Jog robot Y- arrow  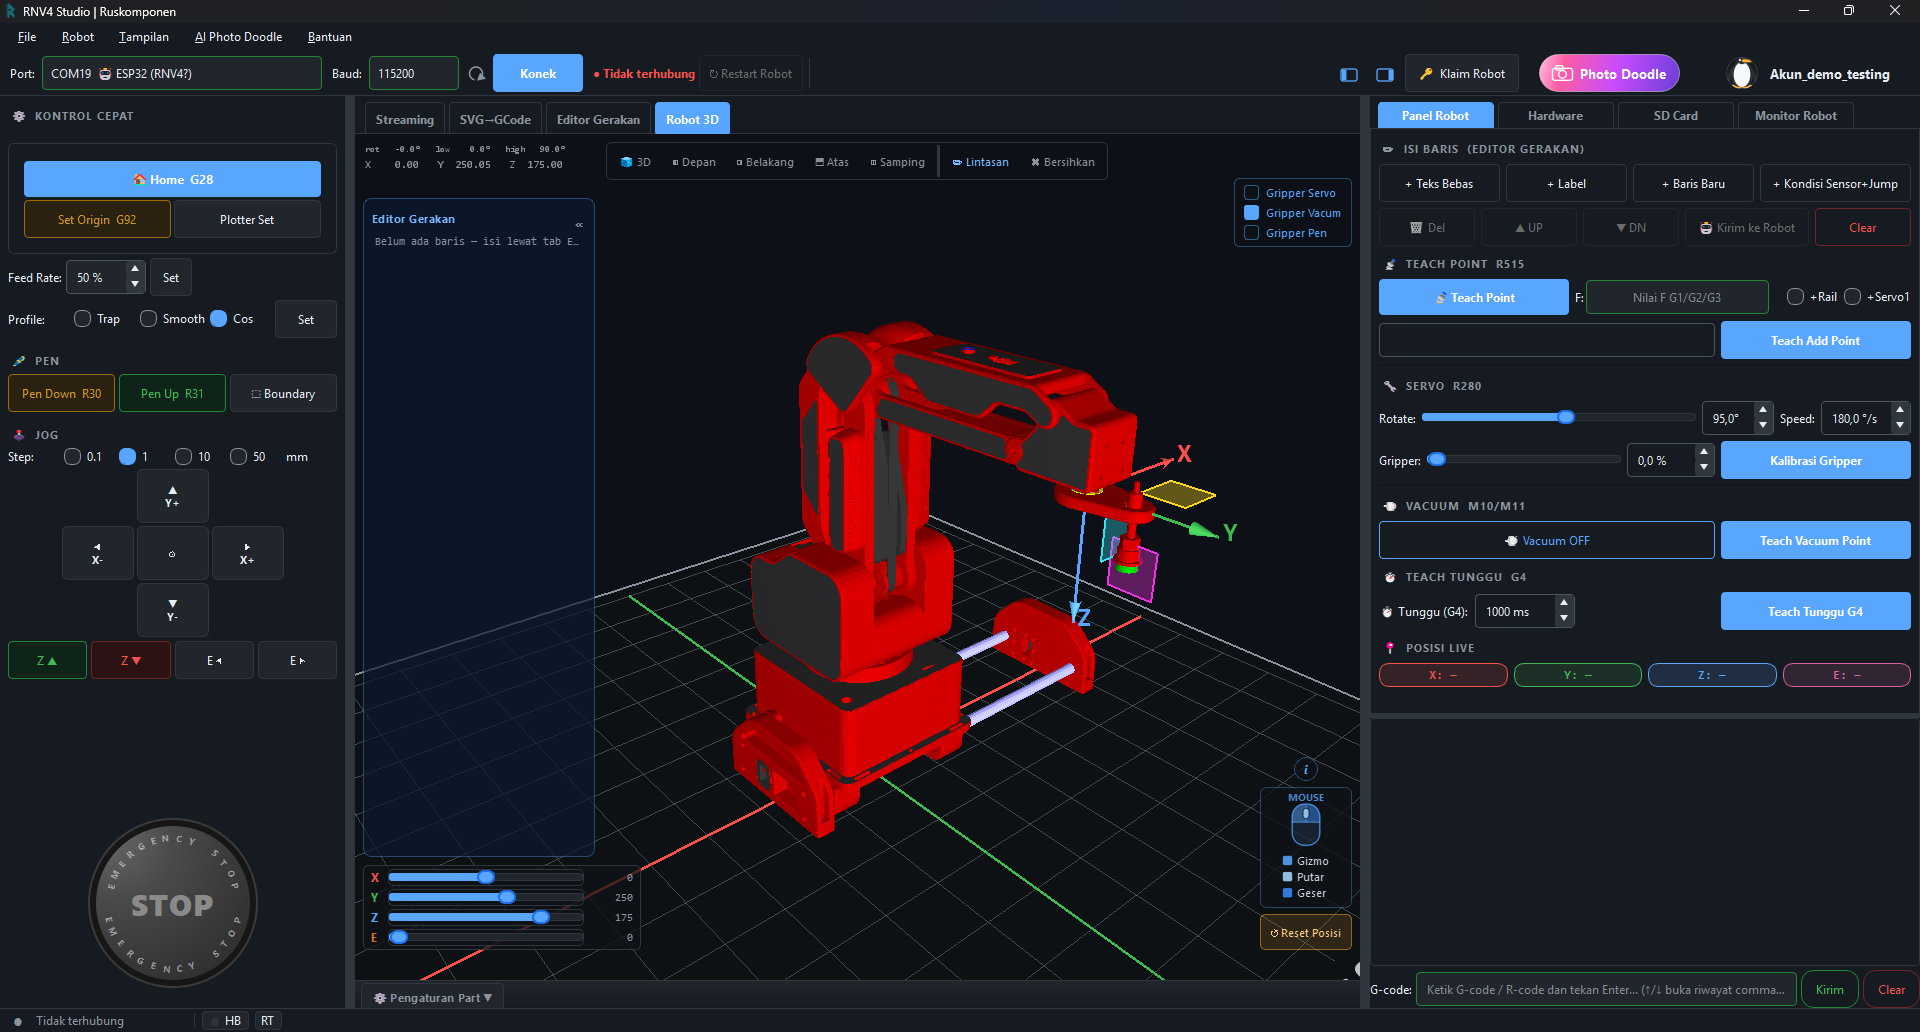172,610
